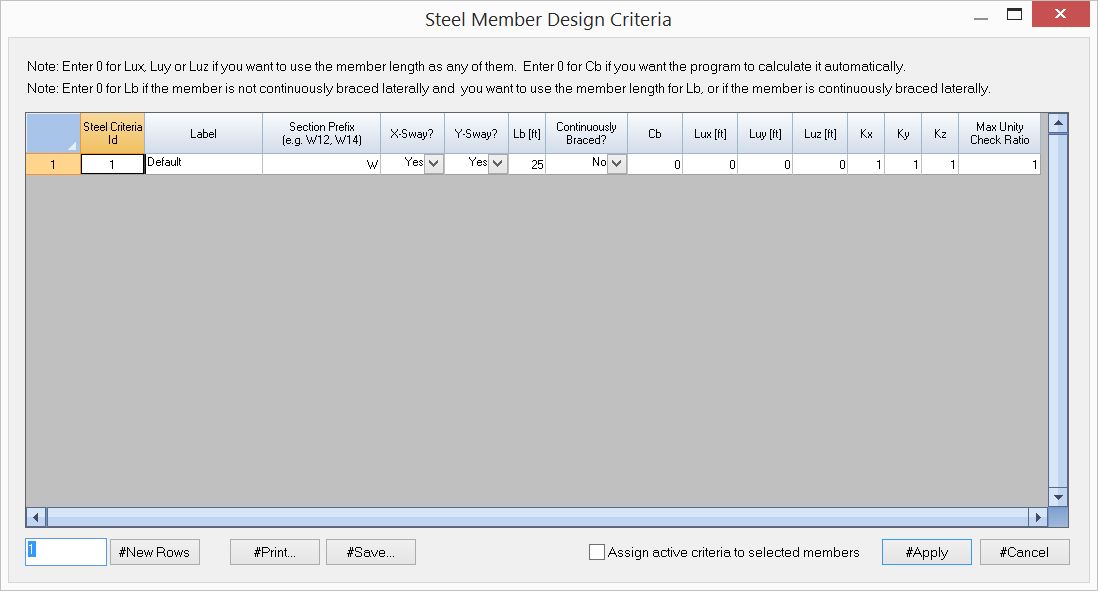Click the down arrow on vertical scrollbar
This screenshot has height=591, width=1098.
tap(1057, 497)
